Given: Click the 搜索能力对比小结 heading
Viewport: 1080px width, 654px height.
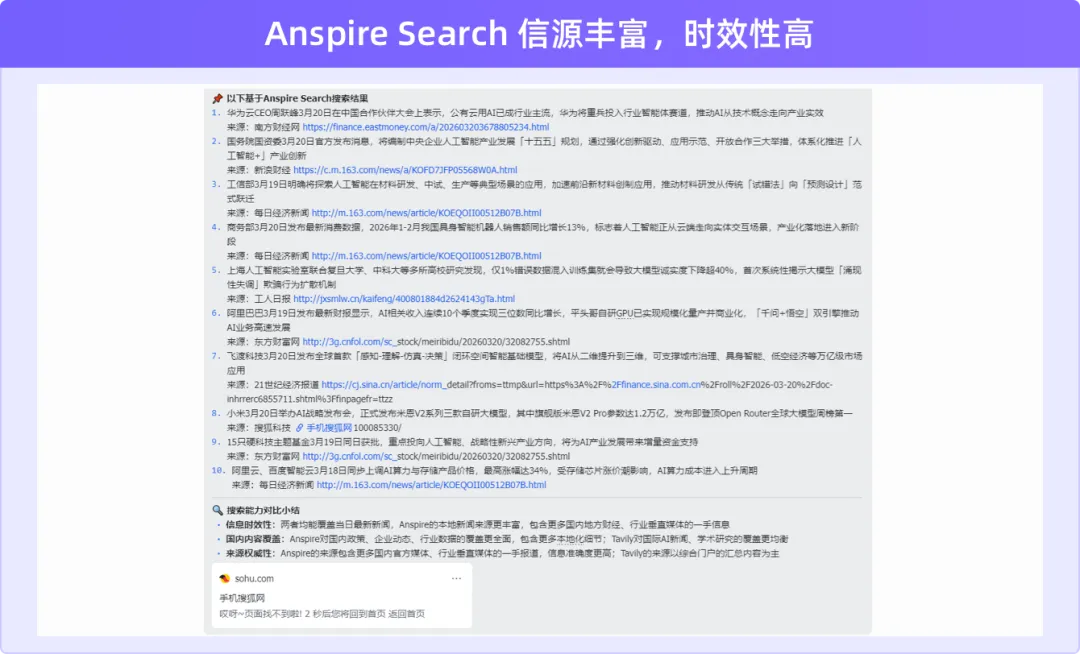Looking at the screenshot, I should (263, 510).
